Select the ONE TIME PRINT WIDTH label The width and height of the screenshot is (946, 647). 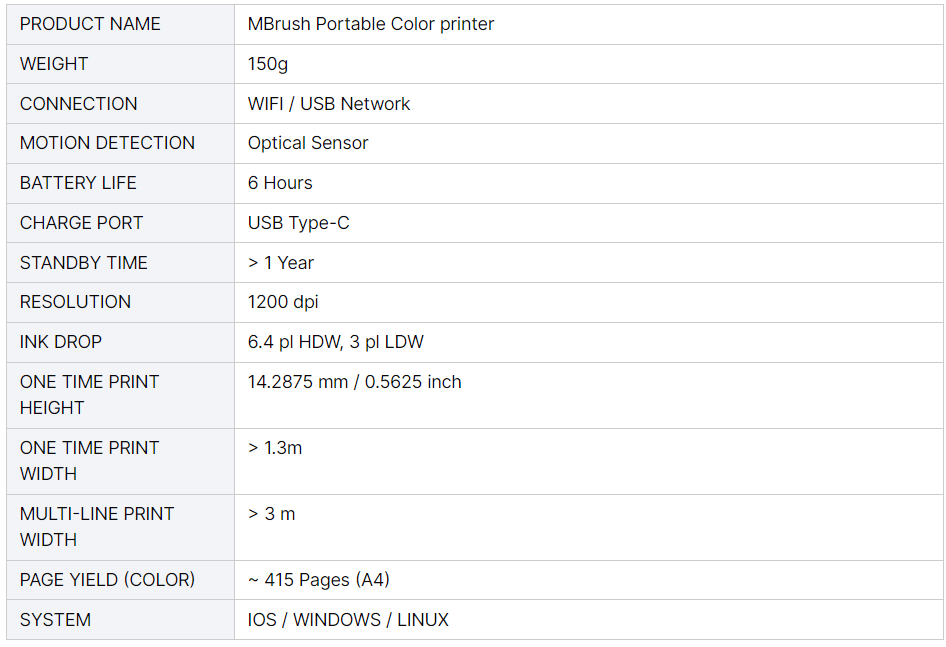[x=89, y=461]
